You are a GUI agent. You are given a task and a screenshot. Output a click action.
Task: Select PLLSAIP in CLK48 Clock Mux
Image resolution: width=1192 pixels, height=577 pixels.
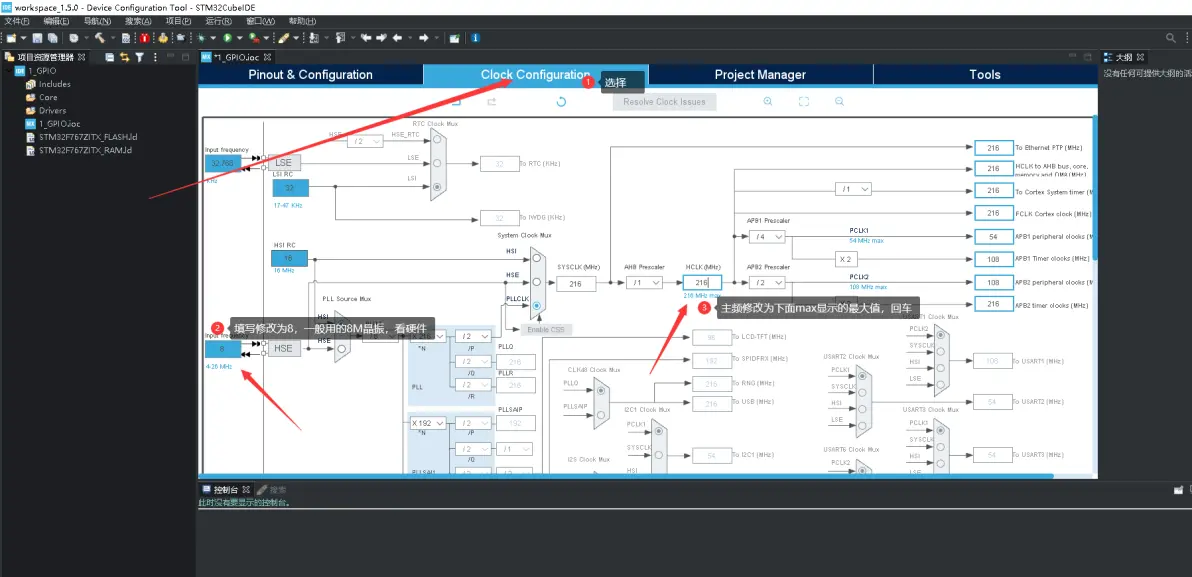coord(601,415)
